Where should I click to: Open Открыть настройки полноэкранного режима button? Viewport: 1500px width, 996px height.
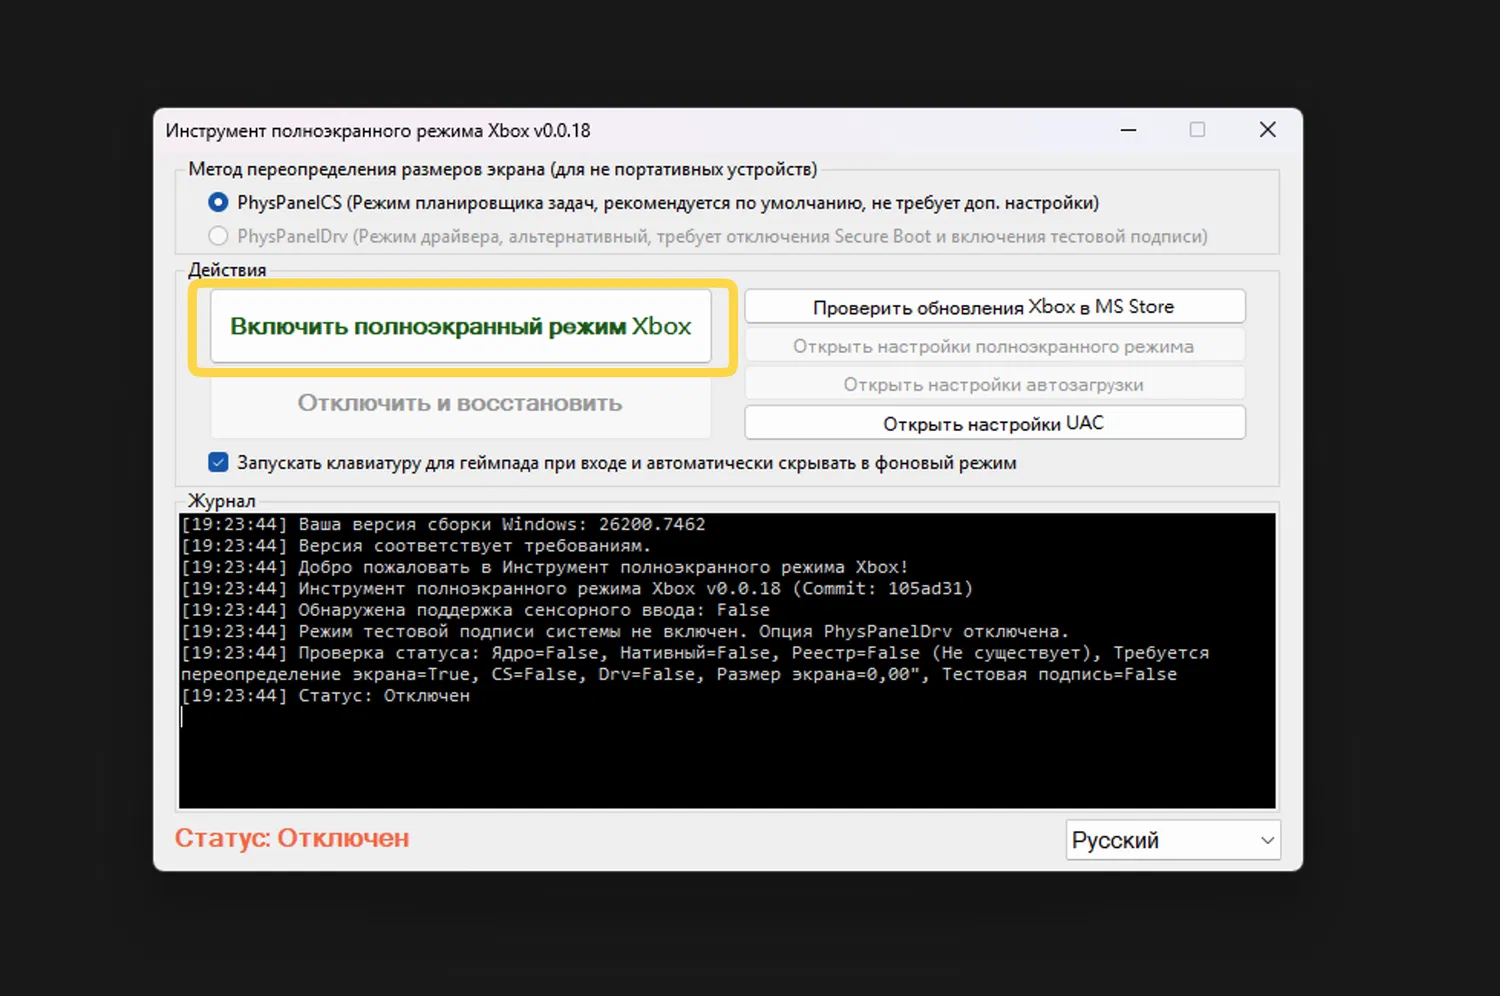(995, 346)
